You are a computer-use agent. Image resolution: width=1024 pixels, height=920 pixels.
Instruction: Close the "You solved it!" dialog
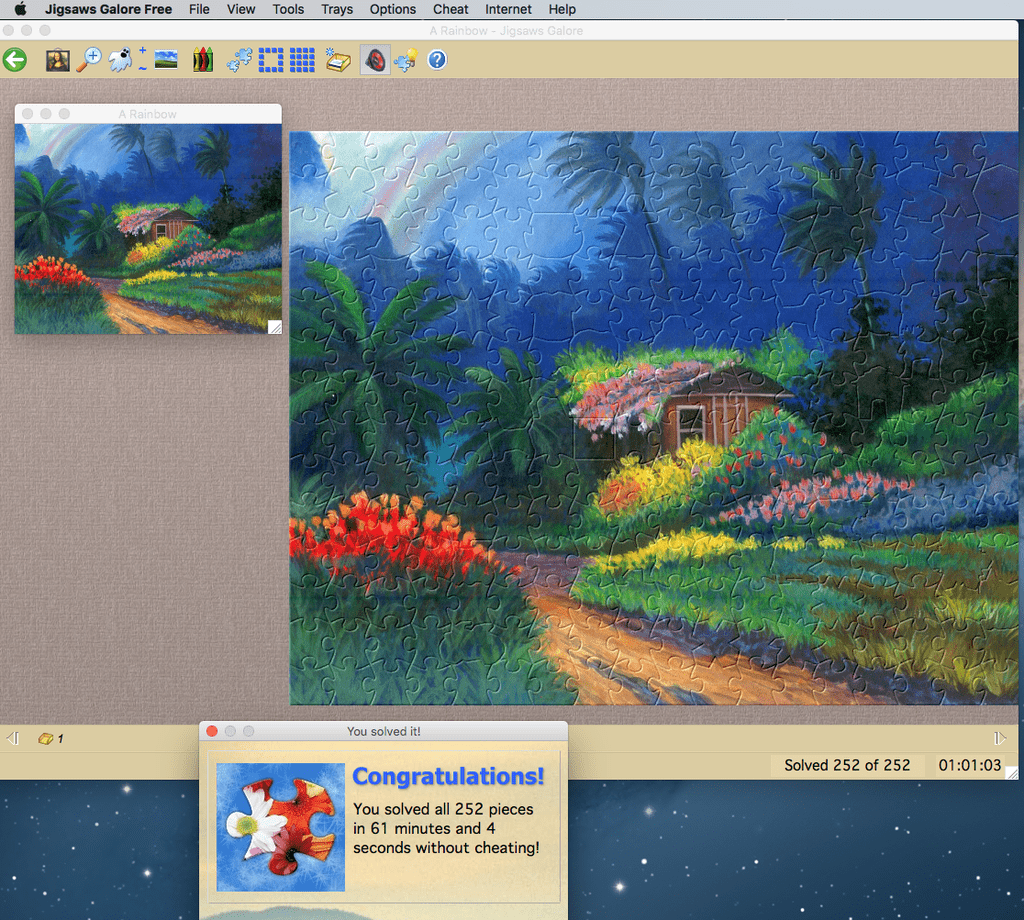click(x=212, y=731)
